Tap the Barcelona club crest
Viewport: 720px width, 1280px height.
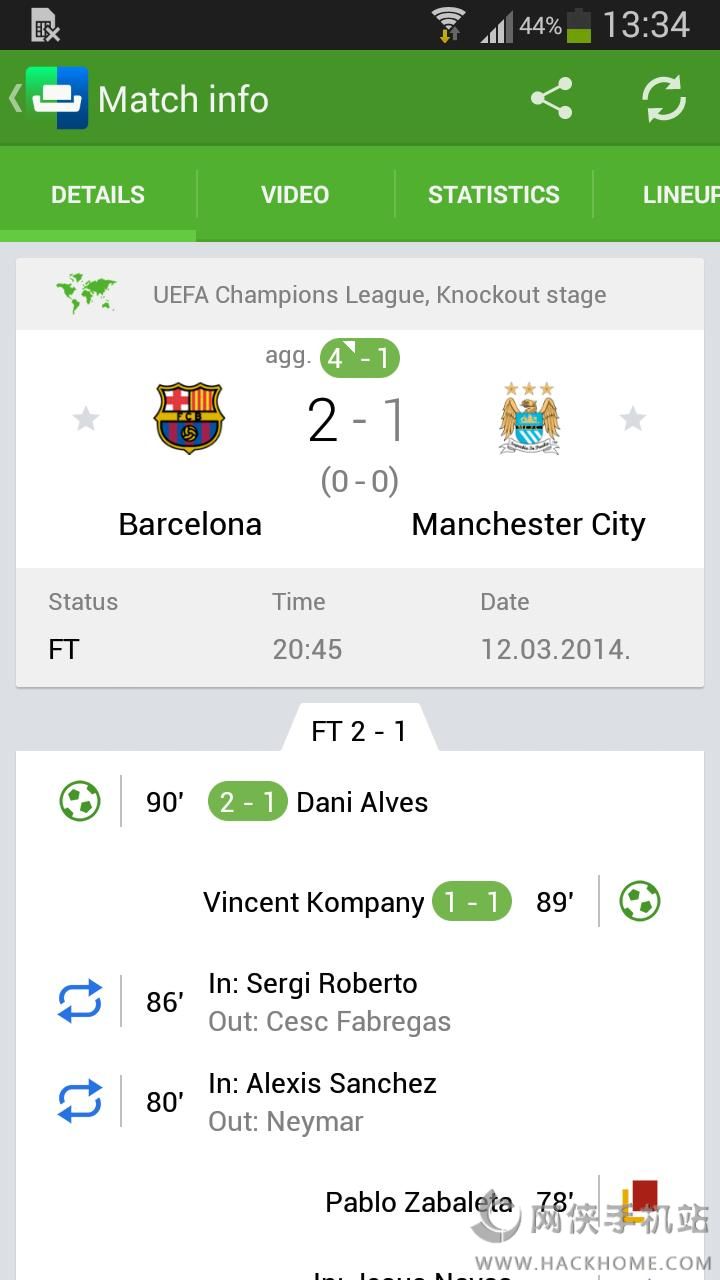click(189, 418)
